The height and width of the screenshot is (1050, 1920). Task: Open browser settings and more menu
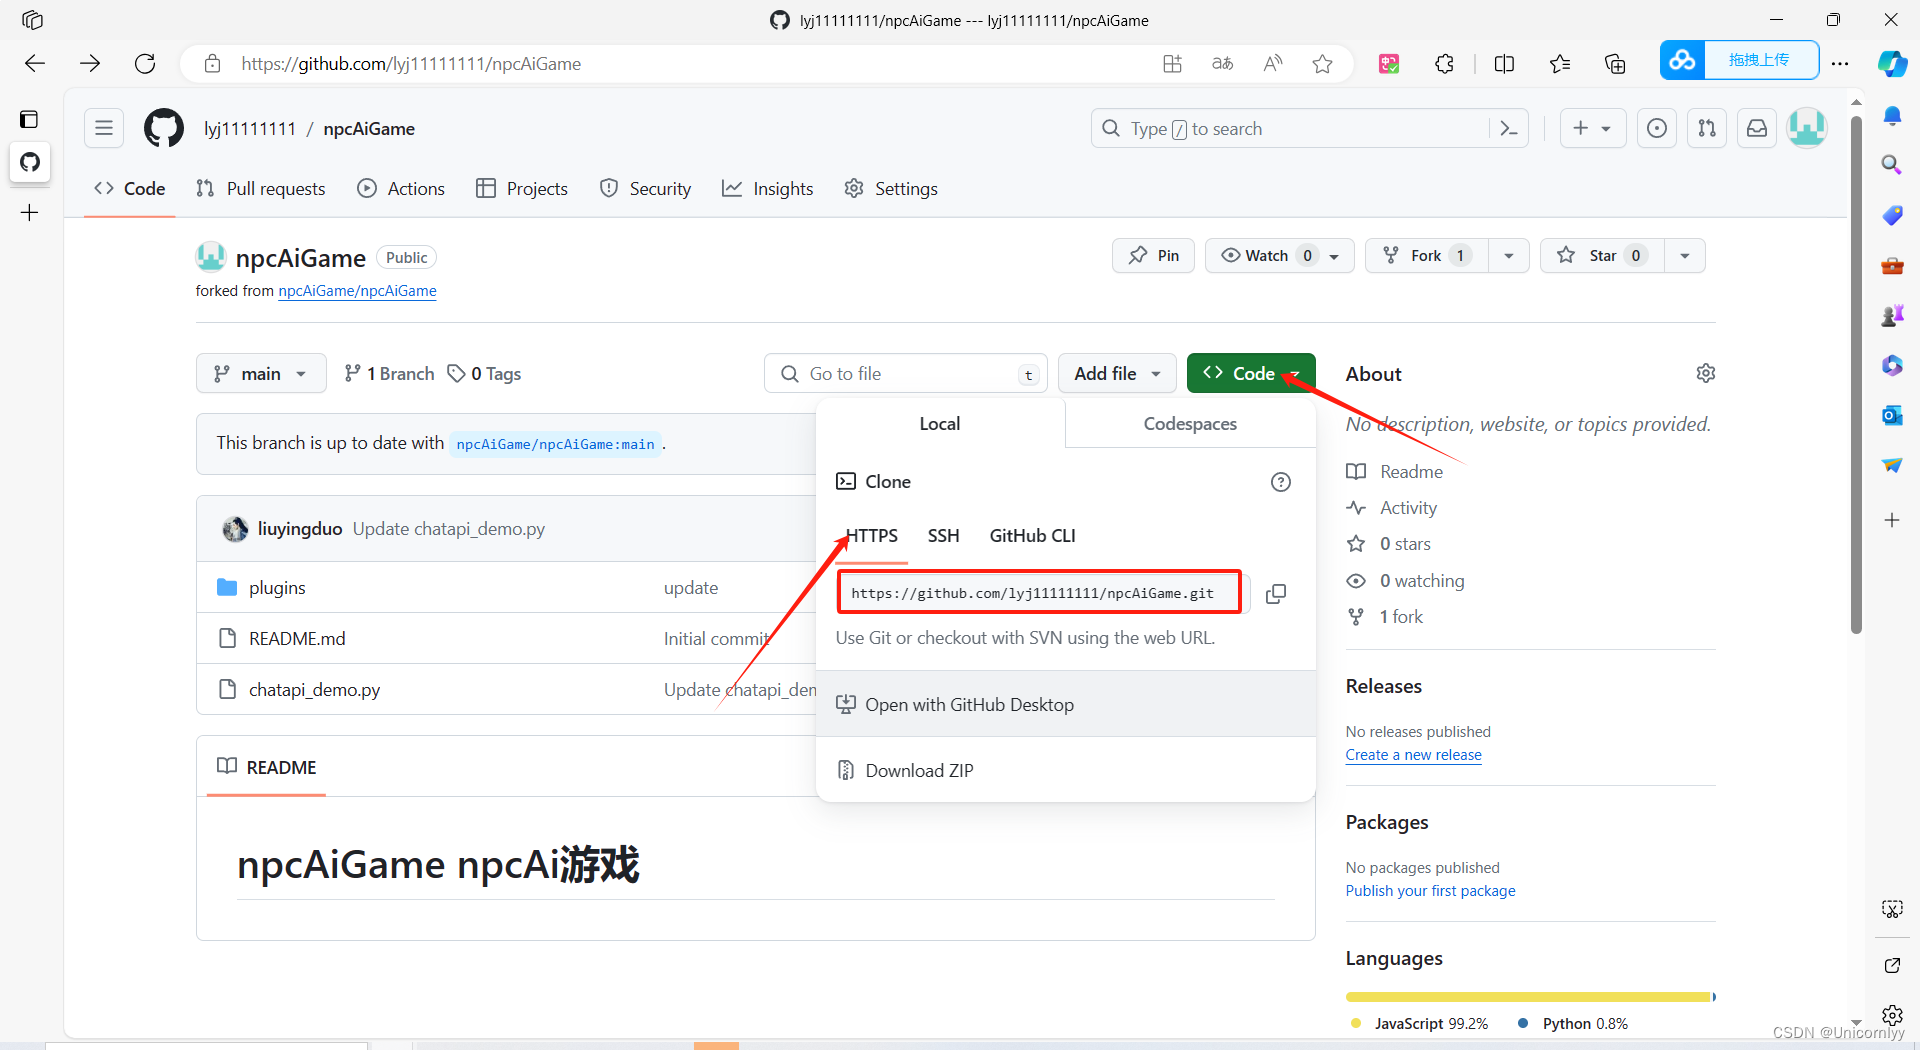click(x=1840, y=64)
